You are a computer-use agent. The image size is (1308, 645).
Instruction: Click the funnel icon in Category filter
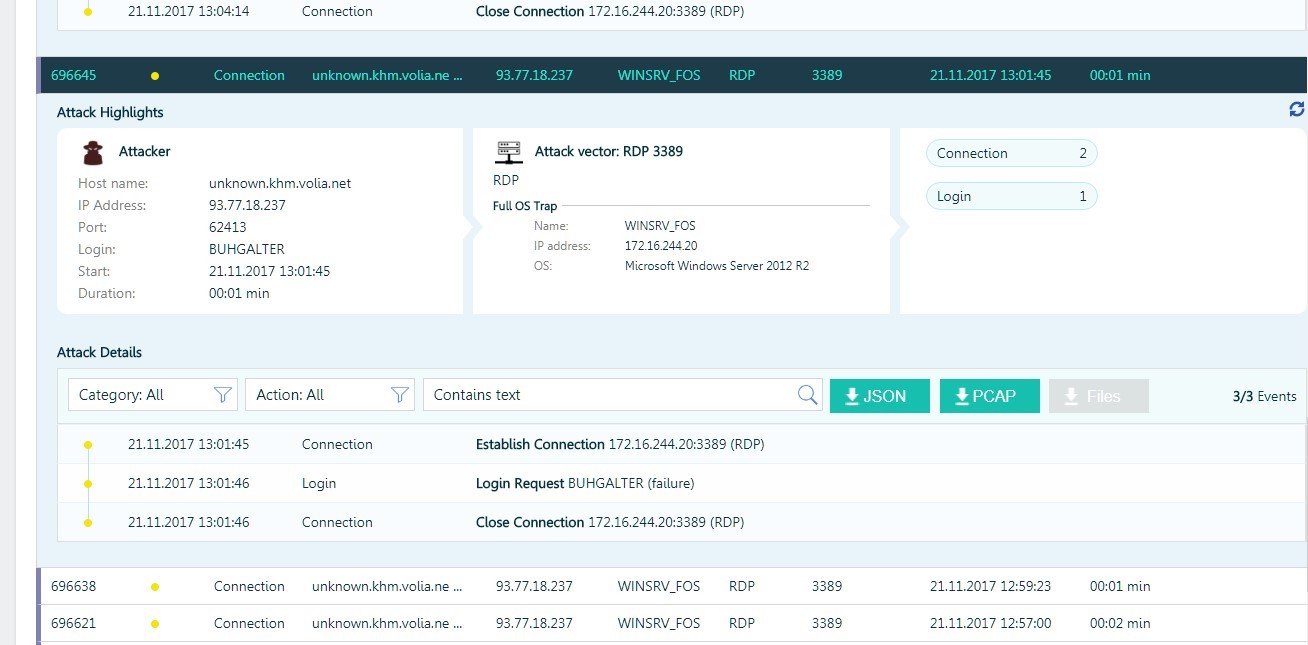click(223, 395)
